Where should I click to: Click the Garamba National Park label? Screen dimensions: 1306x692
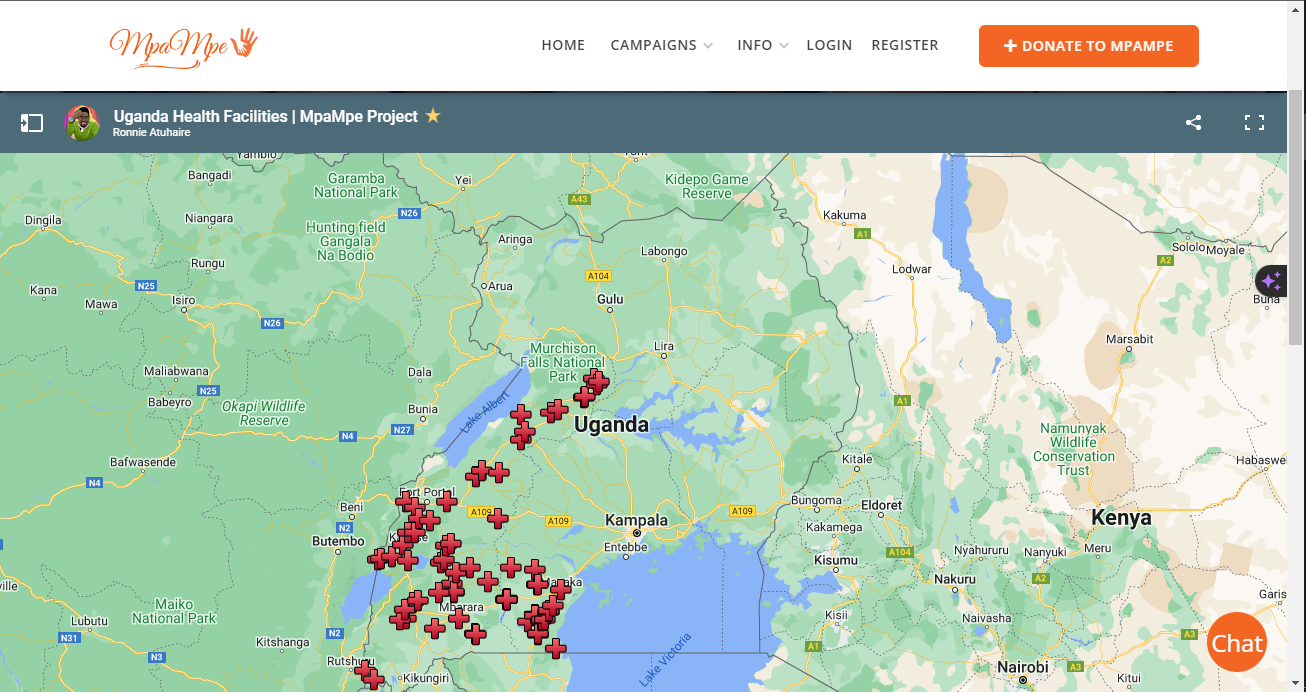pyautogui.click(x=356, y=185)
